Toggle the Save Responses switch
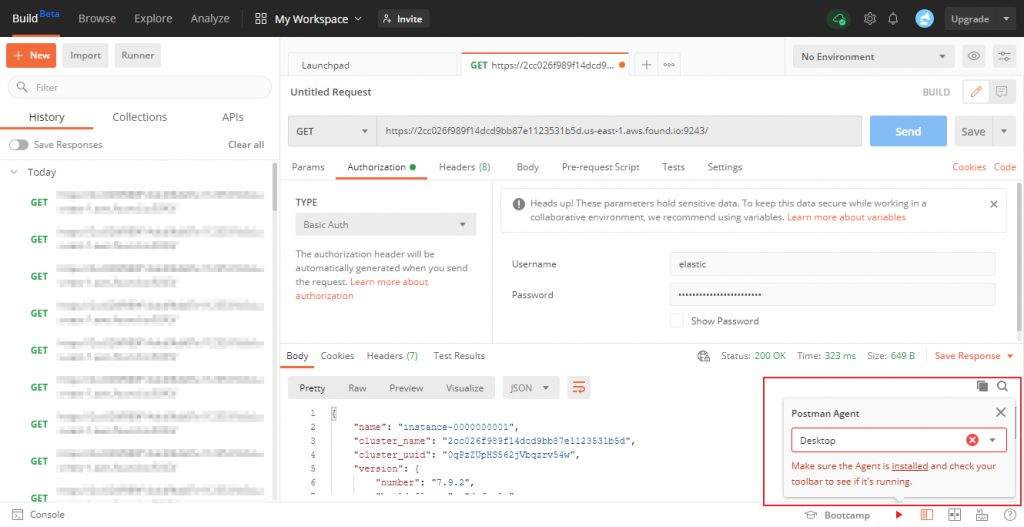This screenshot has height=527, width=1024. click(18, 144)
